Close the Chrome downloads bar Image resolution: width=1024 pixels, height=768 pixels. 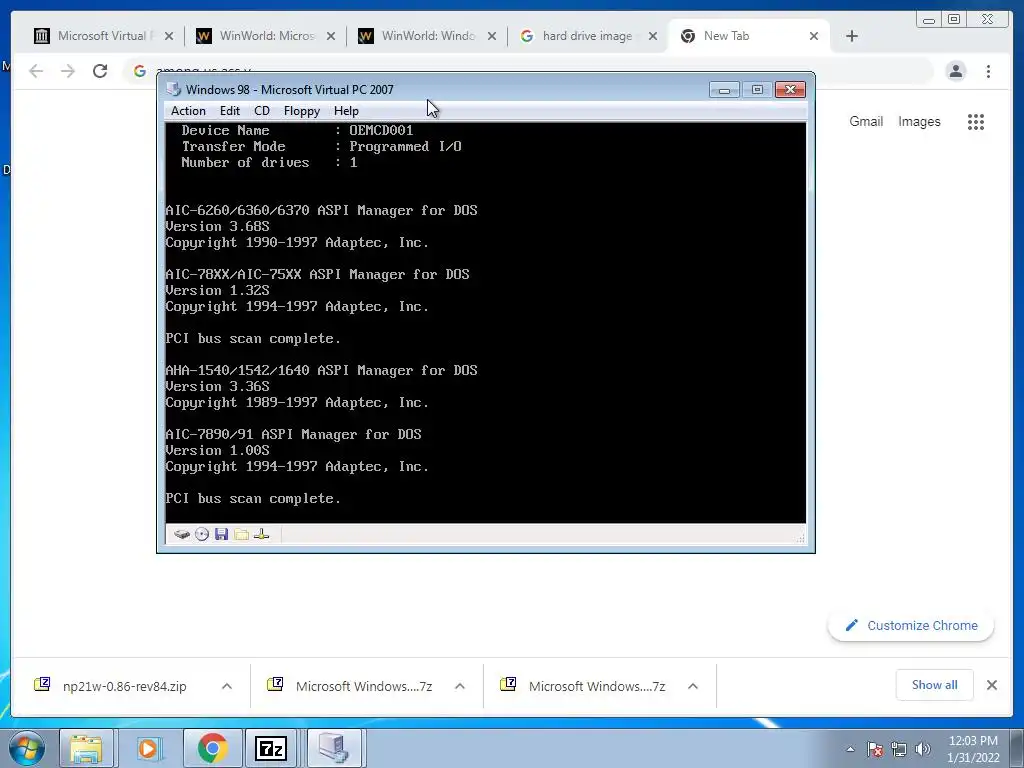pyautogui.click(x=991, y=684)
